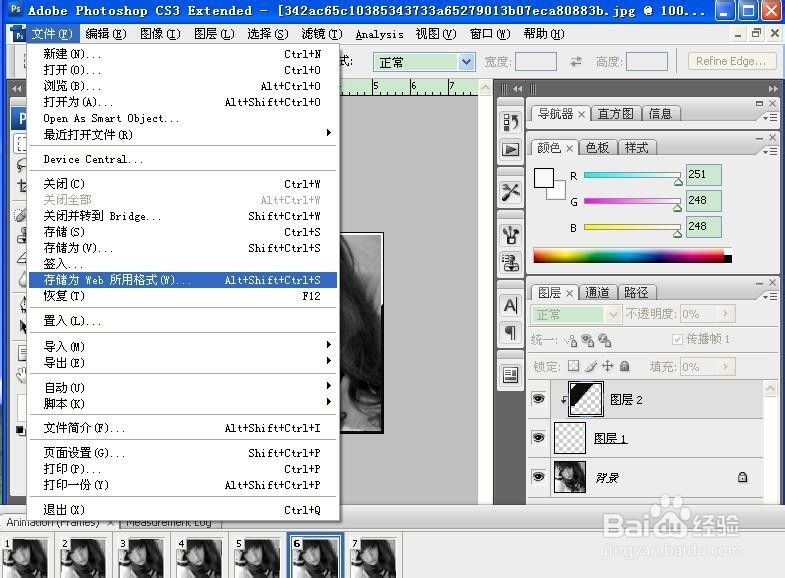Open the Character panel icon

(x=511, y=305)
